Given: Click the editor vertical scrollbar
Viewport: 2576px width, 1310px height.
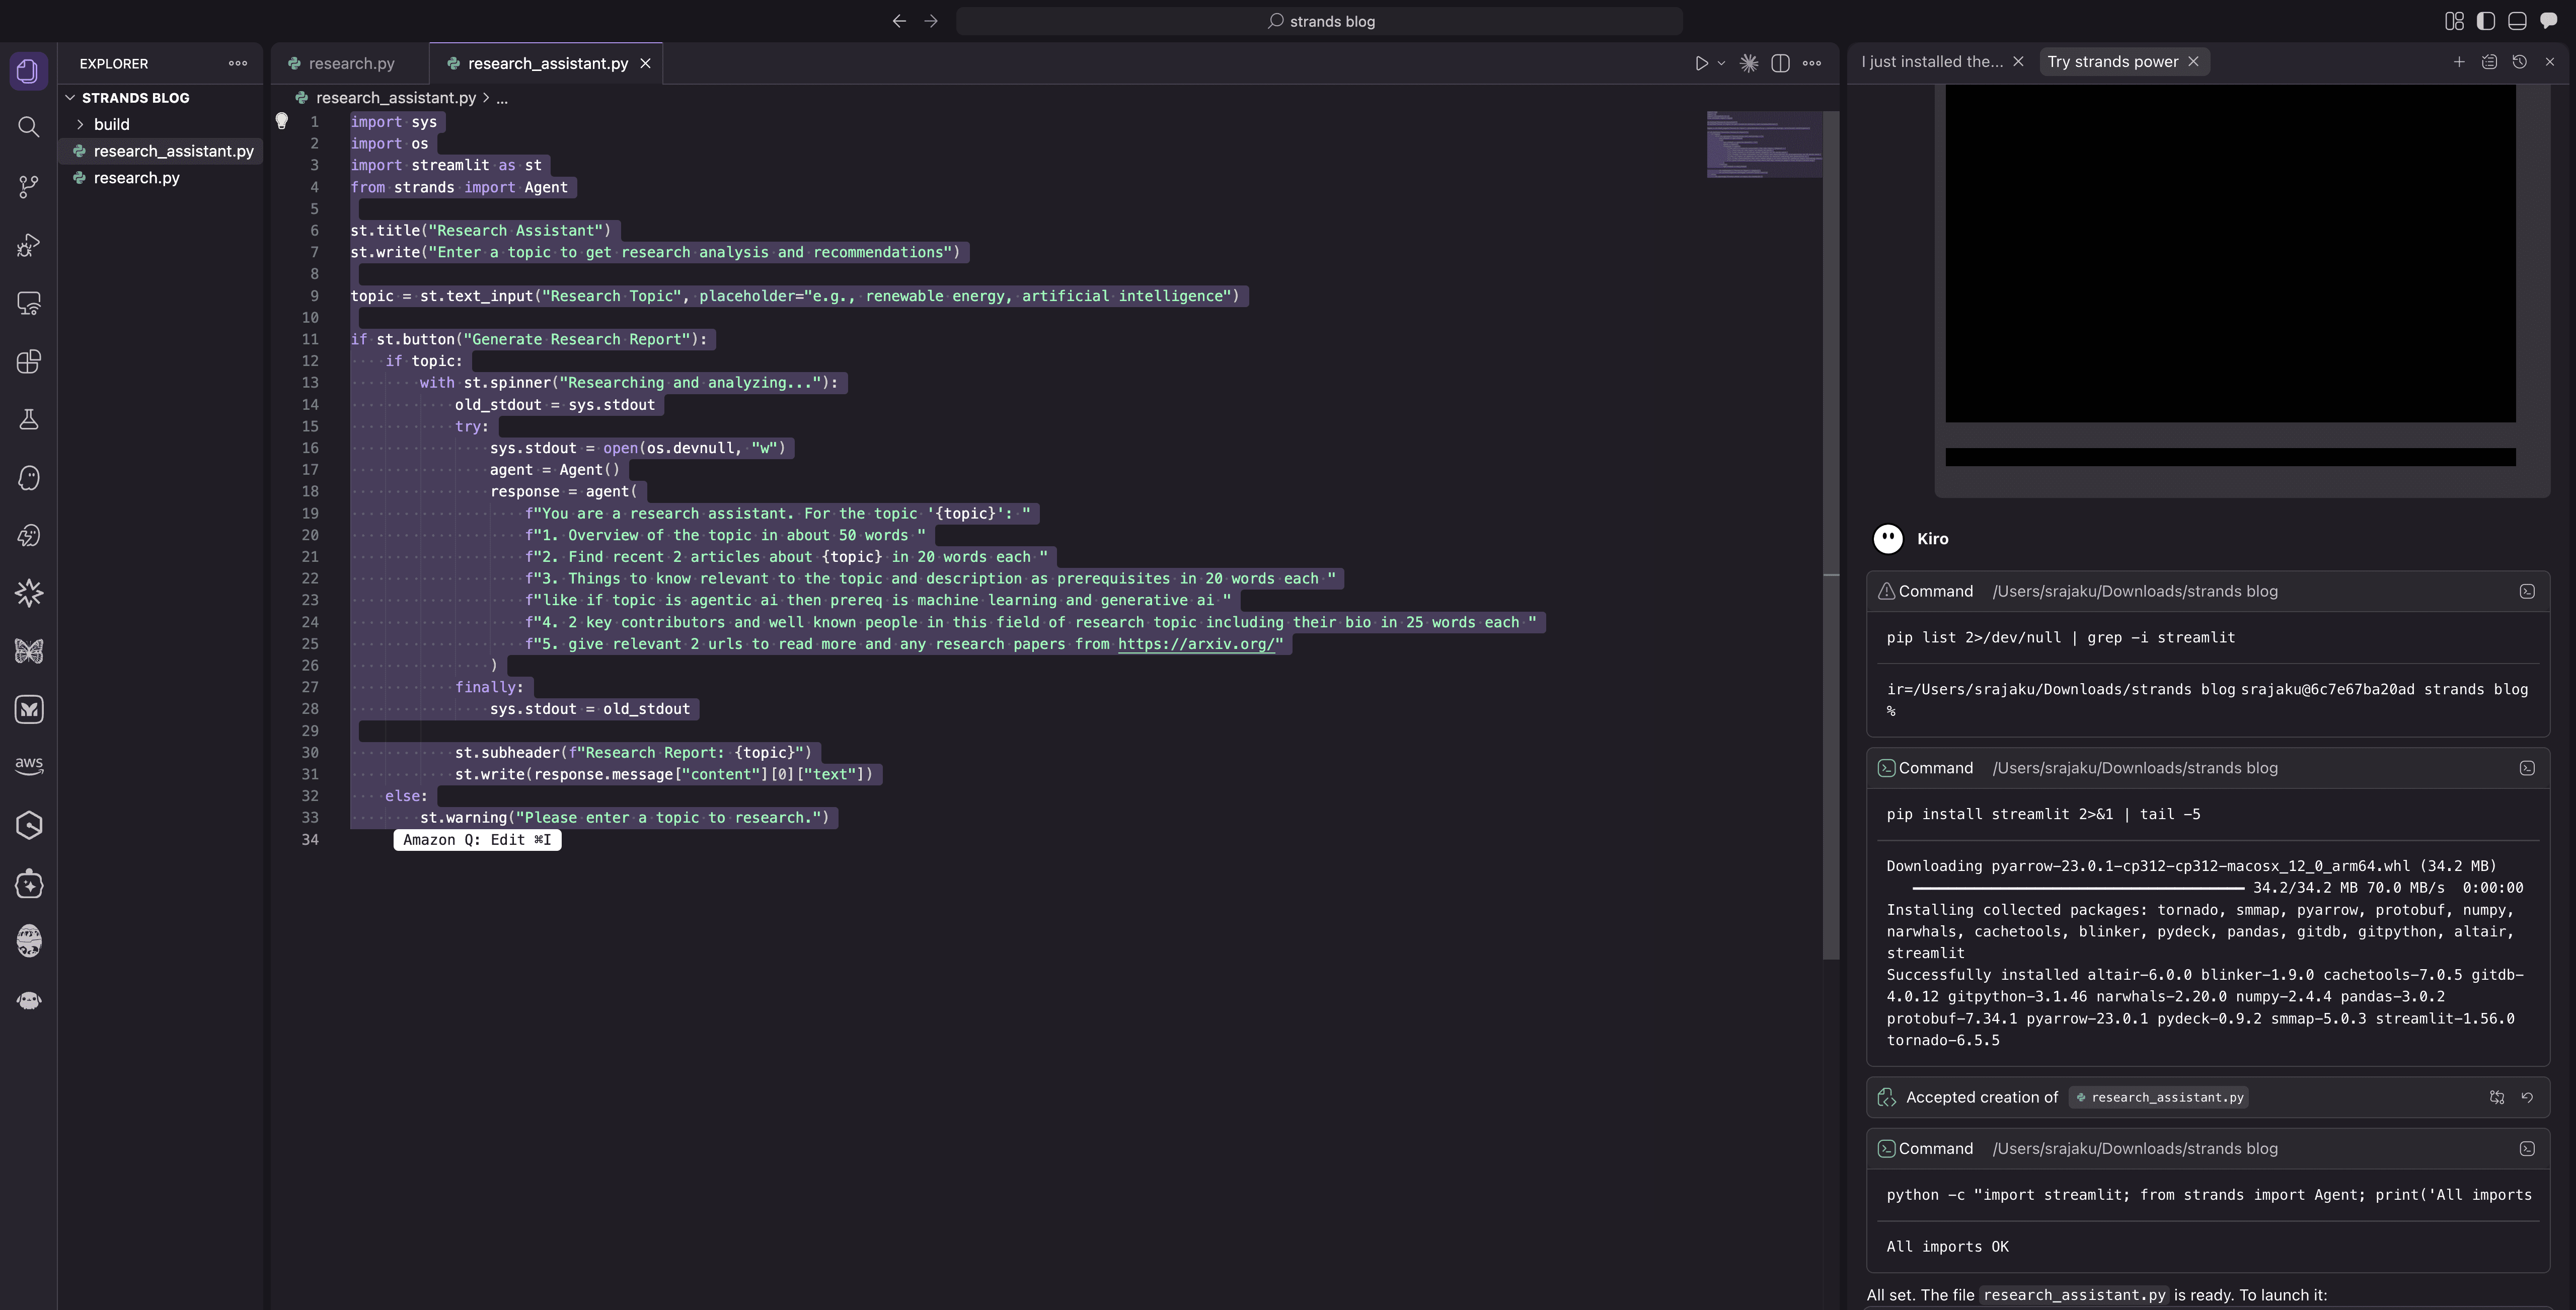Looking at the screenshot, I should coord(1831,534).
